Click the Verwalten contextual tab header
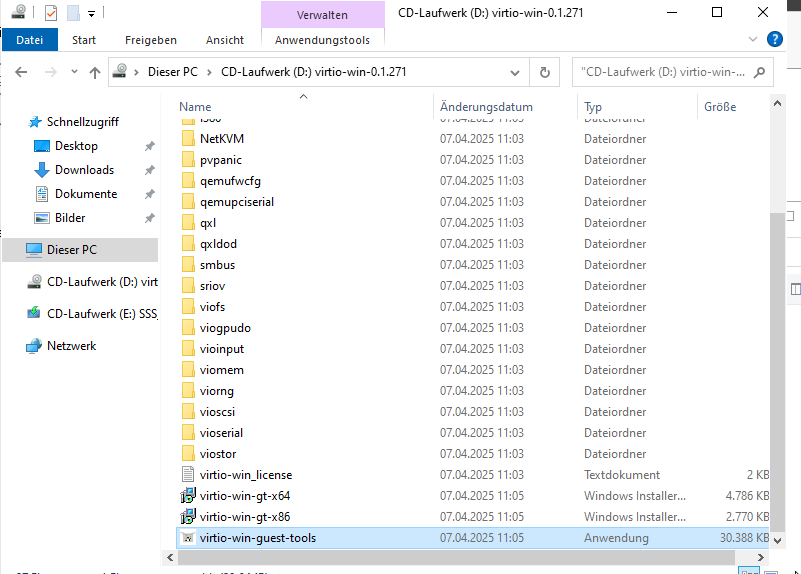Image resolution: width=801 pixels, height=574 pixels. pyautogui.click(x=322, y=15)
